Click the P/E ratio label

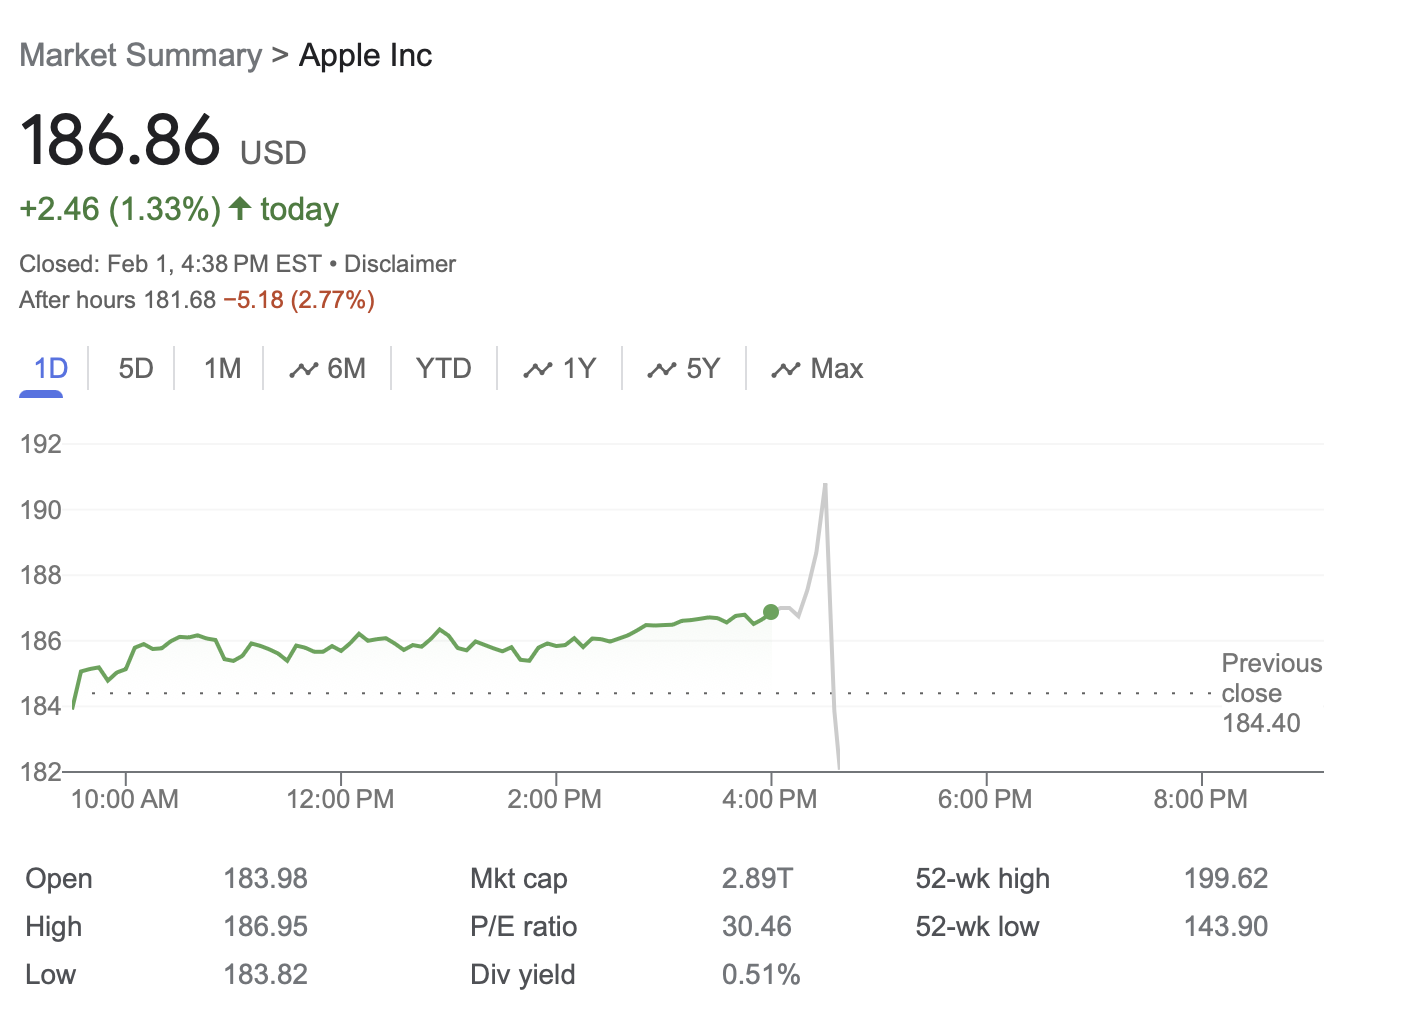(524, 927)
